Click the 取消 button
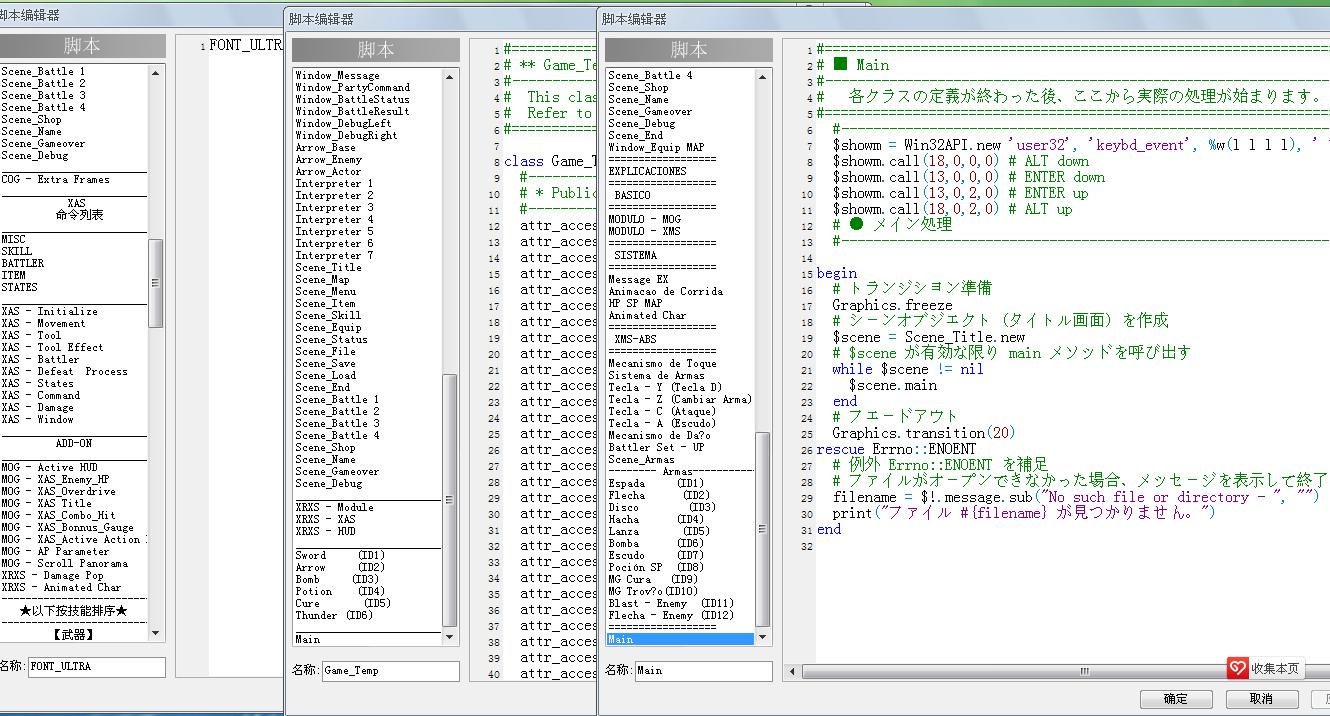Viewport: 1330px width, 716px height. [x=1262, y=698]
